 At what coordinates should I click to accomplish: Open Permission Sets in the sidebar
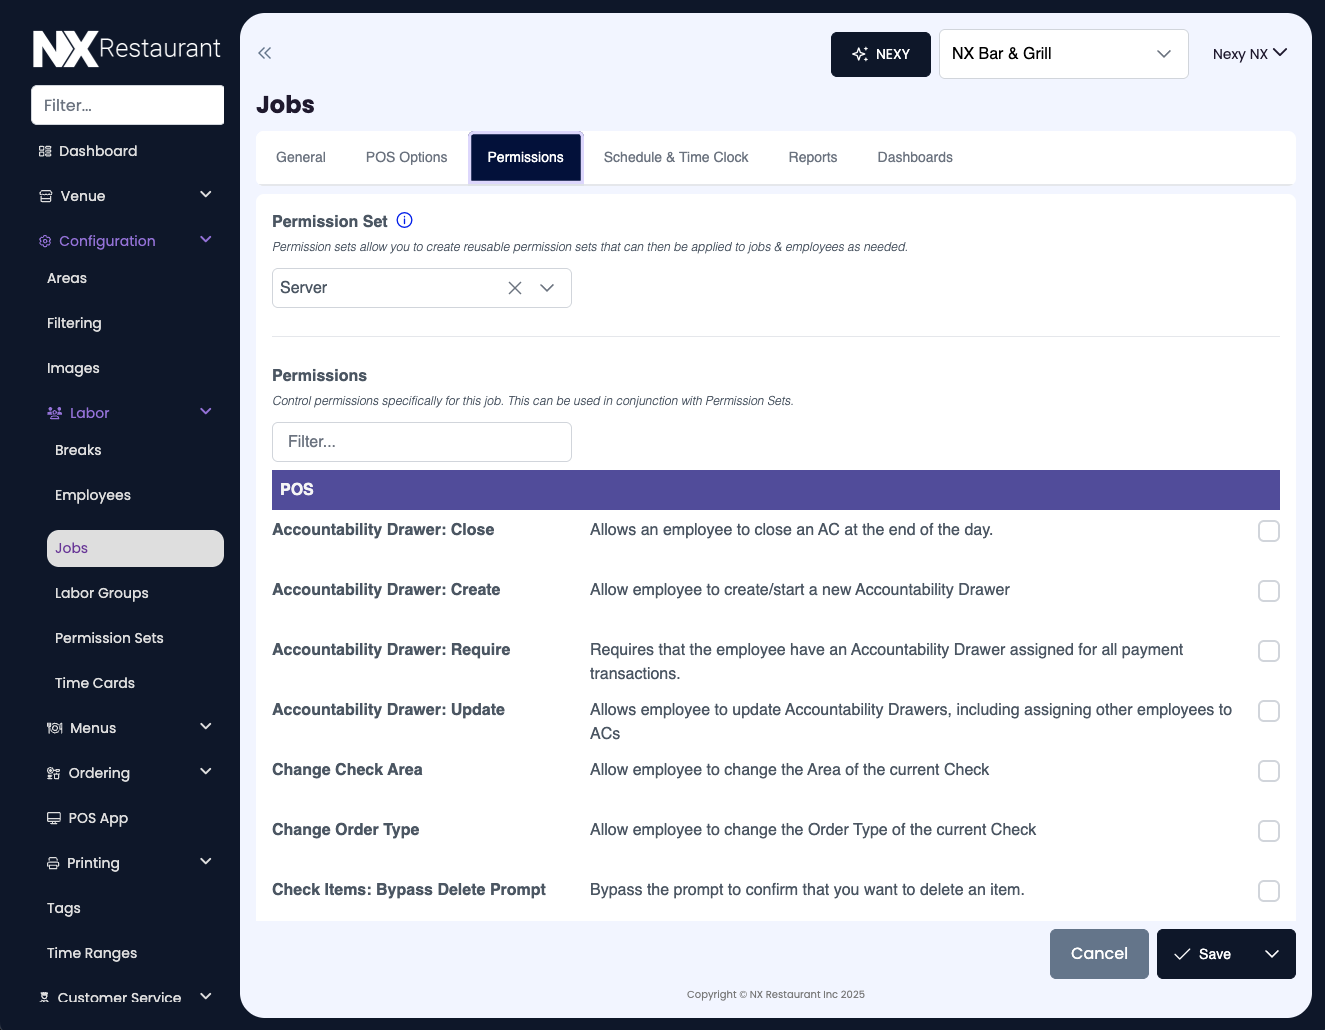pyautogui.click(x=109, y=638)
